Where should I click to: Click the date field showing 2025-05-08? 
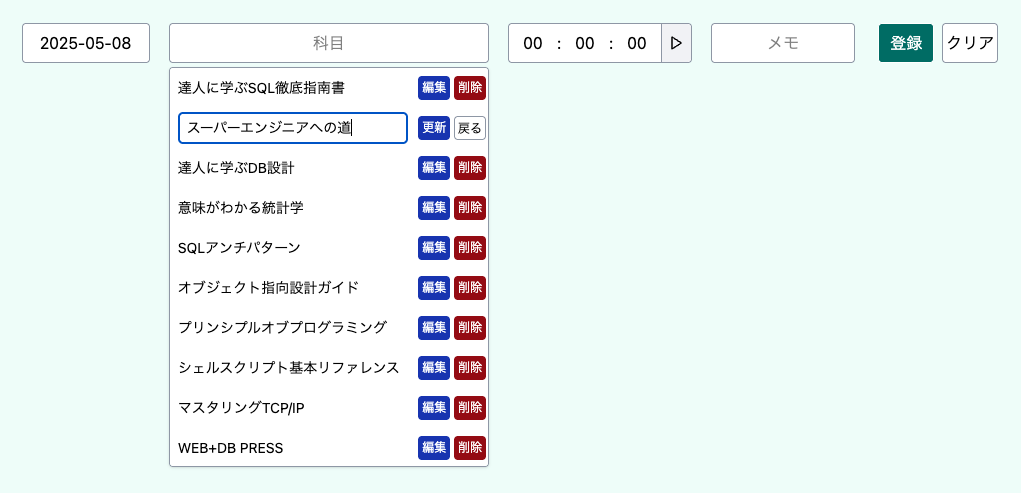[86, 44]
